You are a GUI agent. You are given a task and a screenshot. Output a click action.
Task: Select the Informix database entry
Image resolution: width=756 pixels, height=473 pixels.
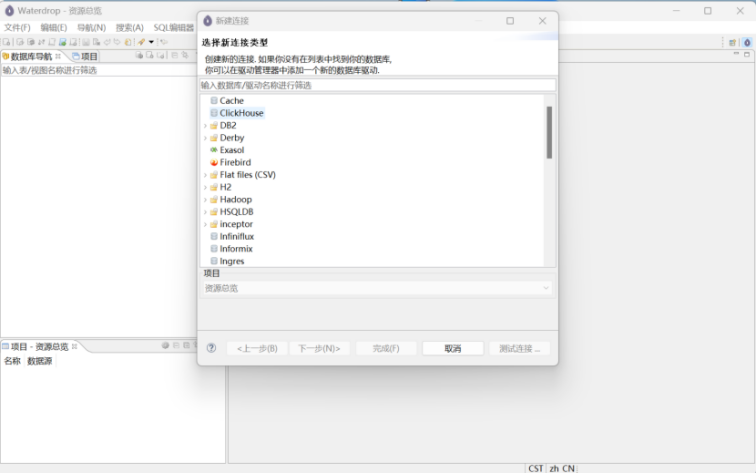236,249
